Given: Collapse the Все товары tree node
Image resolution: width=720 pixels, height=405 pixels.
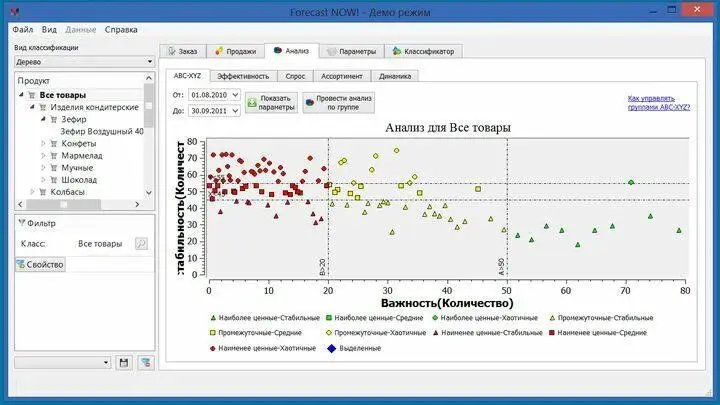Looking at the screenshot, I should [x=21, y=95].
